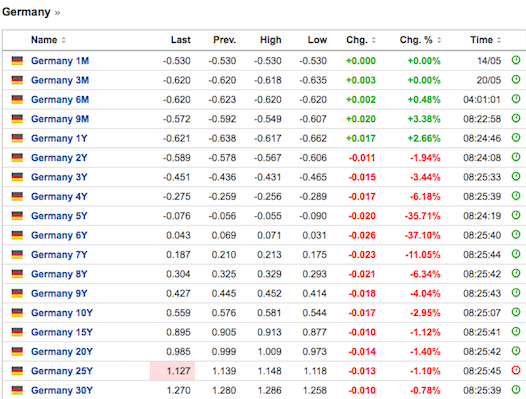Click the clock icon in Germany 9M row
Screen dimensions: 526x399
click(x=516, y=118)
